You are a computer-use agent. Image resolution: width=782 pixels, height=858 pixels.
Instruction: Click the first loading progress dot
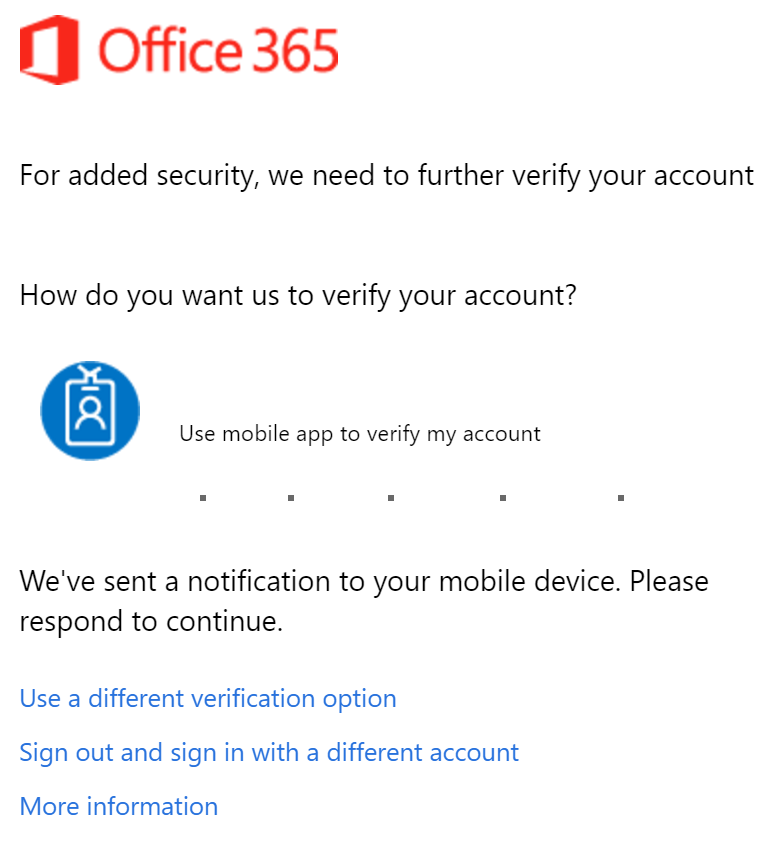point(203,497)
